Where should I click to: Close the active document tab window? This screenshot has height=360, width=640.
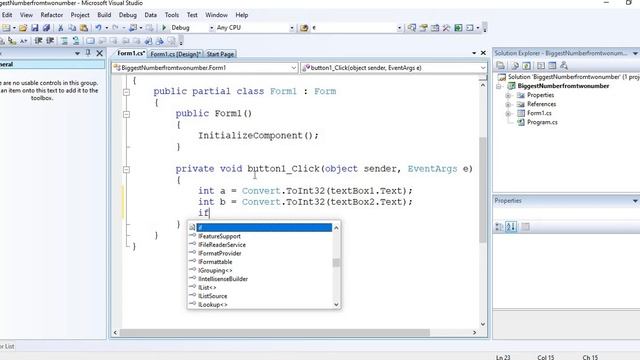coord(483,53)
